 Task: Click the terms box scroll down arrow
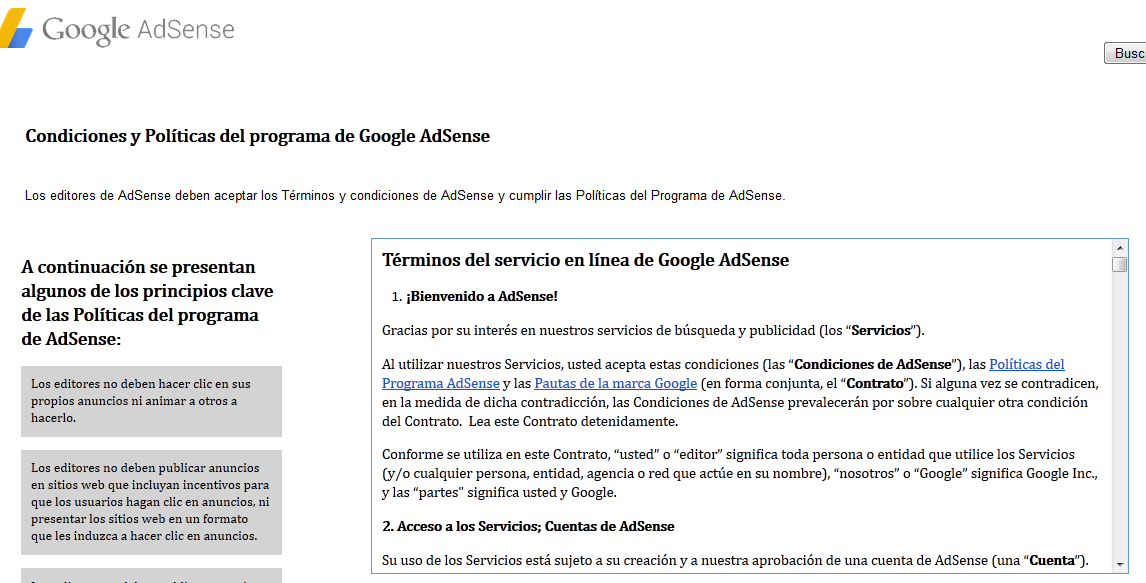click(x=1120, y=565)
